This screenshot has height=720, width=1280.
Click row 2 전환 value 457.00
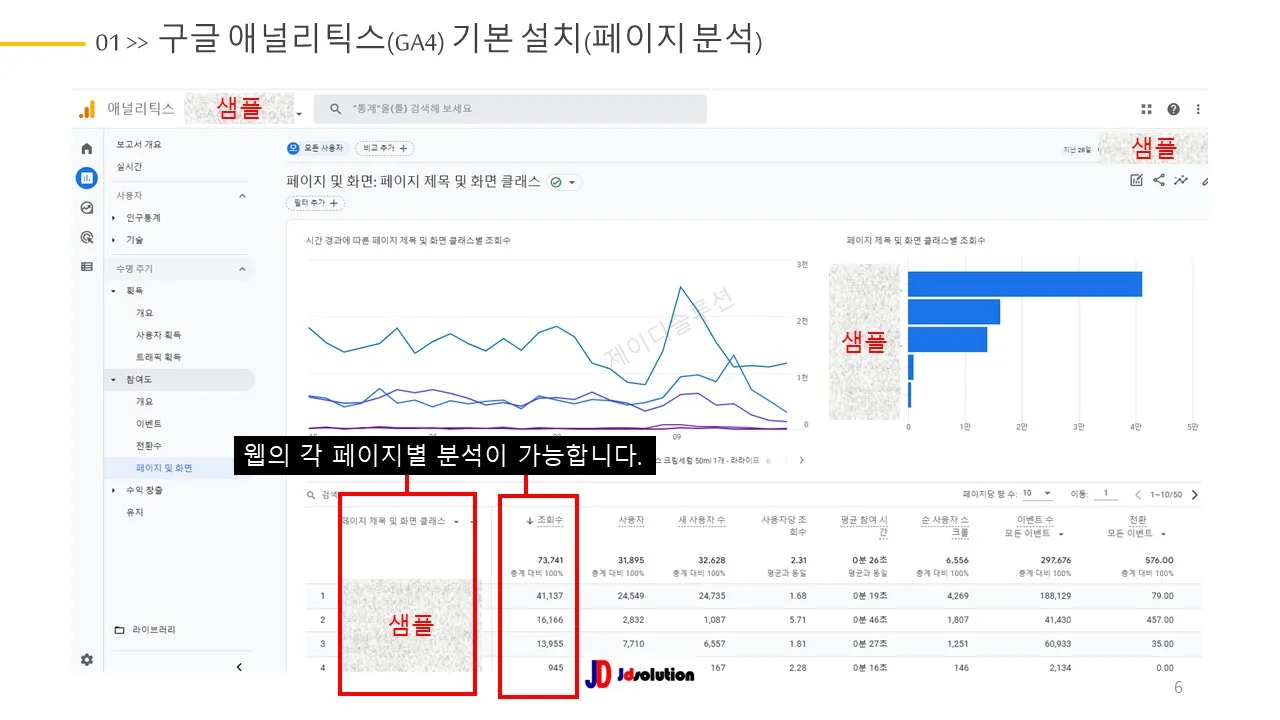(x=1159, y=620)
